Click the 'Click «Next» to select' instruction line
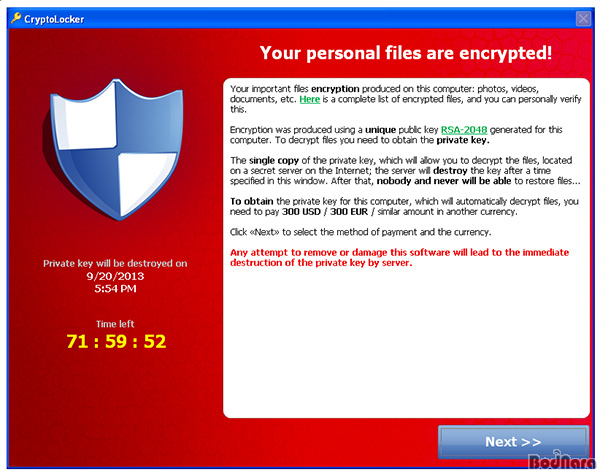 (360, 232)
